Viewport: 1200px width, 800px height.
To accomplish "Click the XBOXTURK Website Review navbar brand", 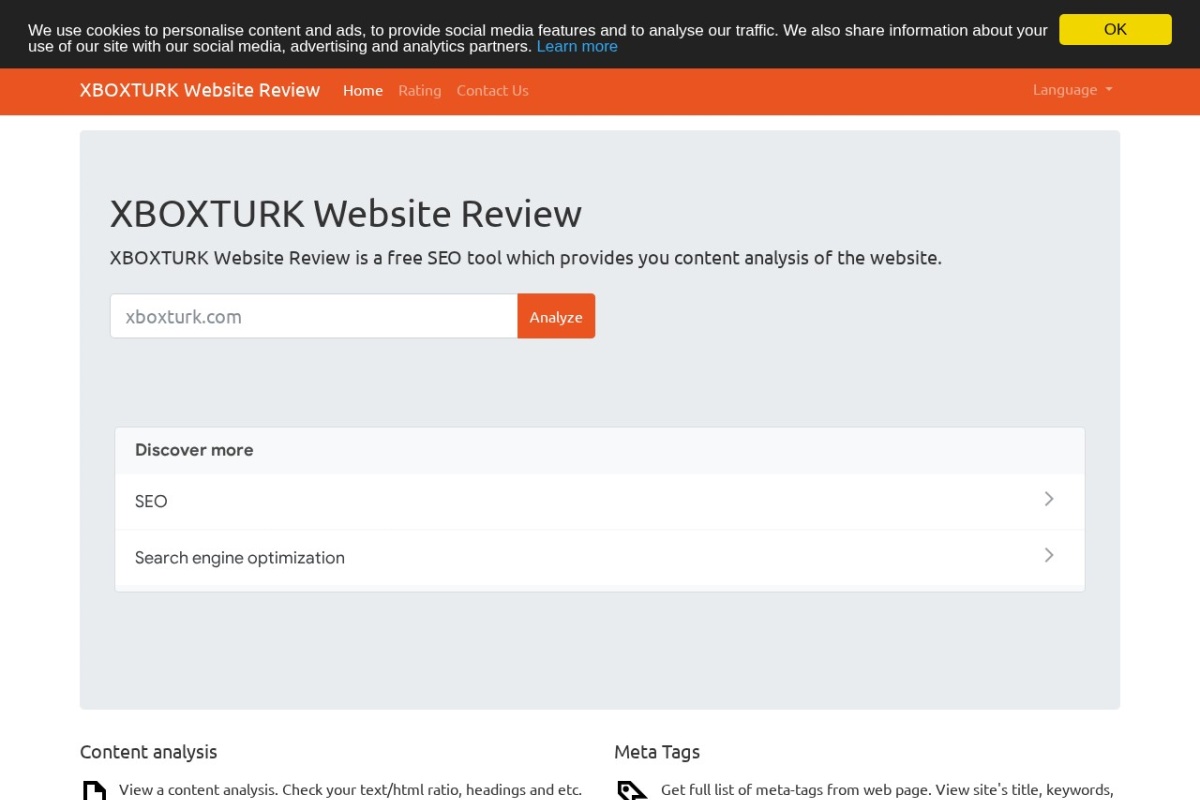I will click(x=199, y=90).
